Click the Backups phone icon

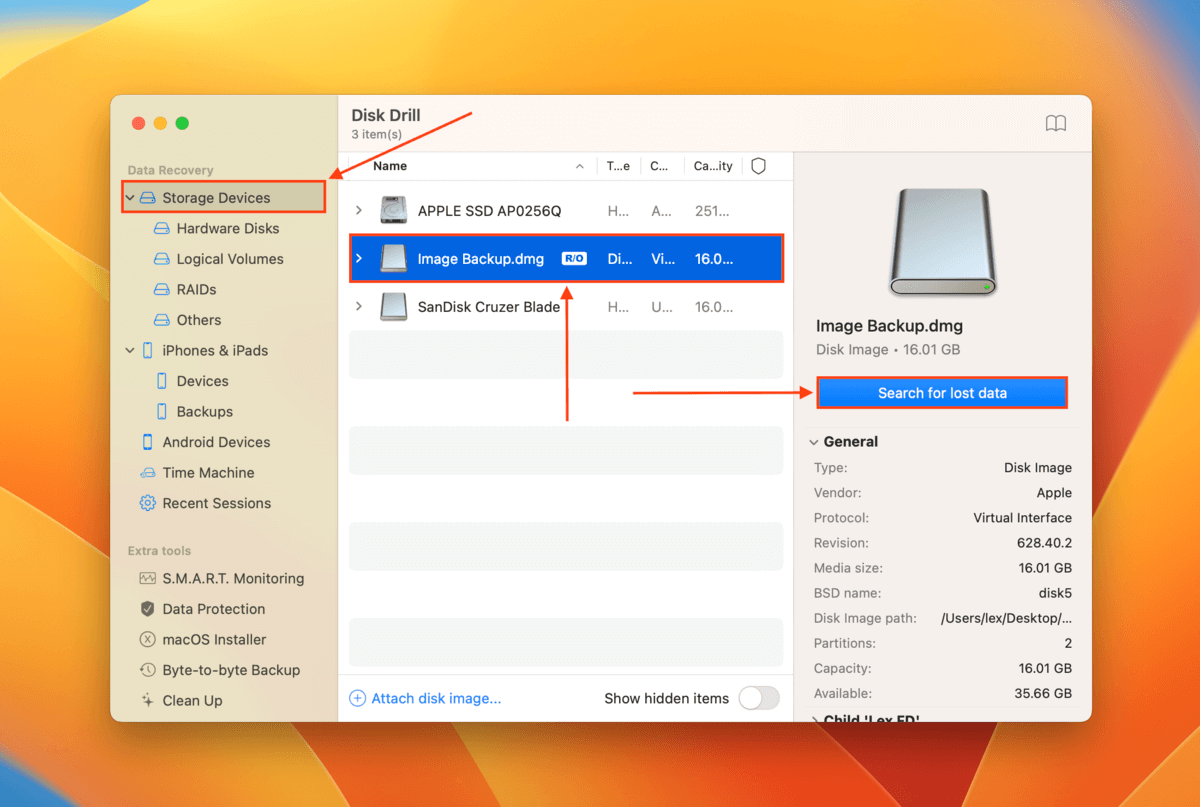click(162, 411)
